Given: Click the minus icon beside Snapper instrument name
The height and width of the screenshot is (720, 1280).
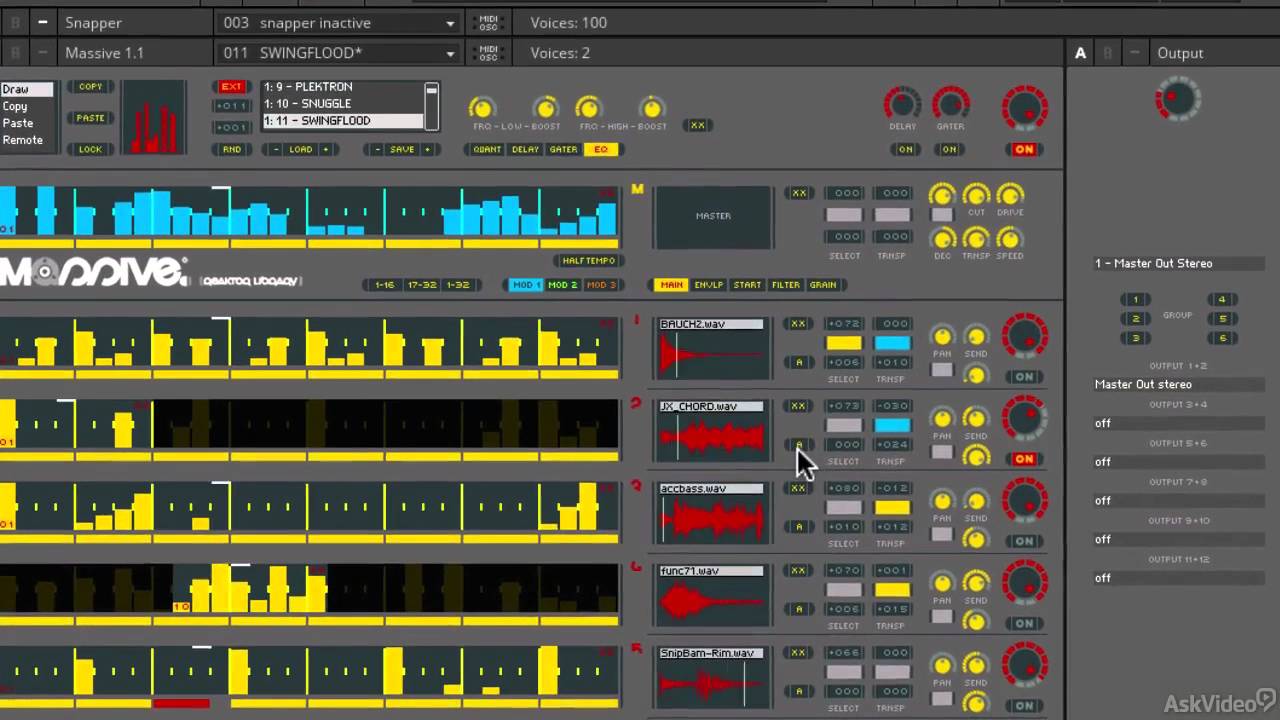Looking at the screenshot, I should click(42, 22).
